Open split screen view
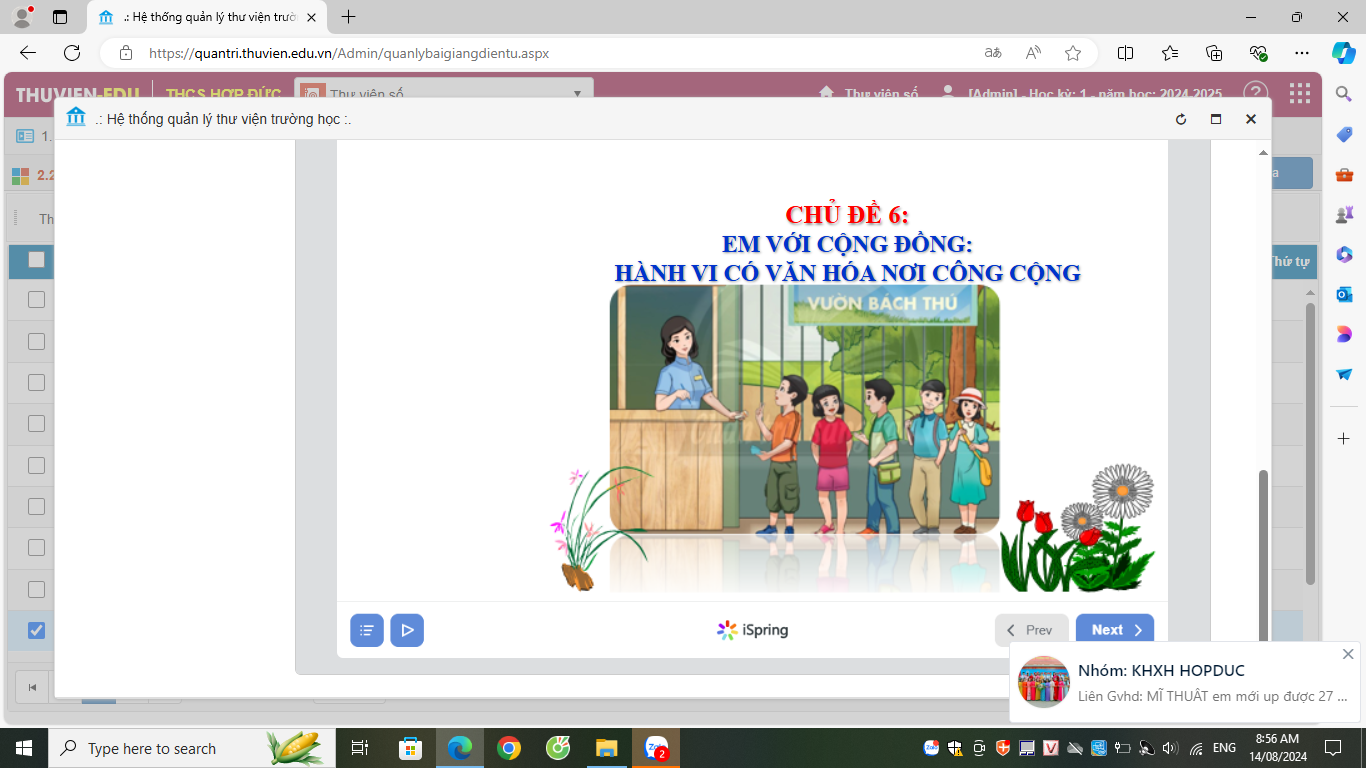1366x768 pixels. pos(1125,53)
